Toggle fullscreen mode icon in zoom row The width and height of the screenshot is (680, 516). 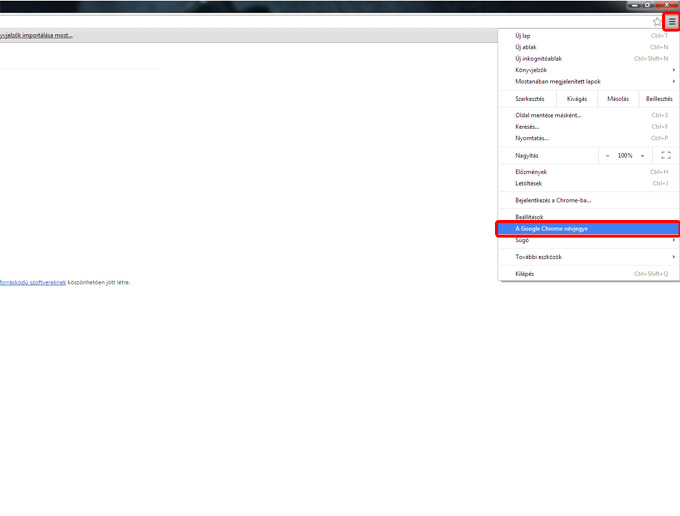tap(666, 155)
